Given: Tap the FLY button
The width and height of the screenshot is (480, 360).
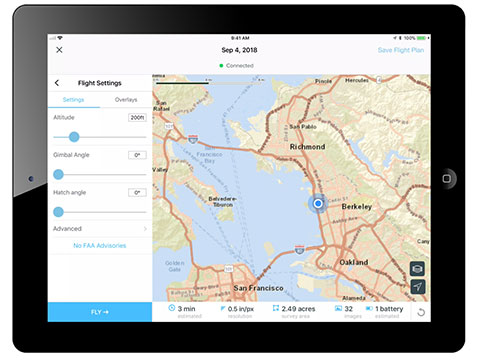Looking at the screenshot, I should point(100,312).
